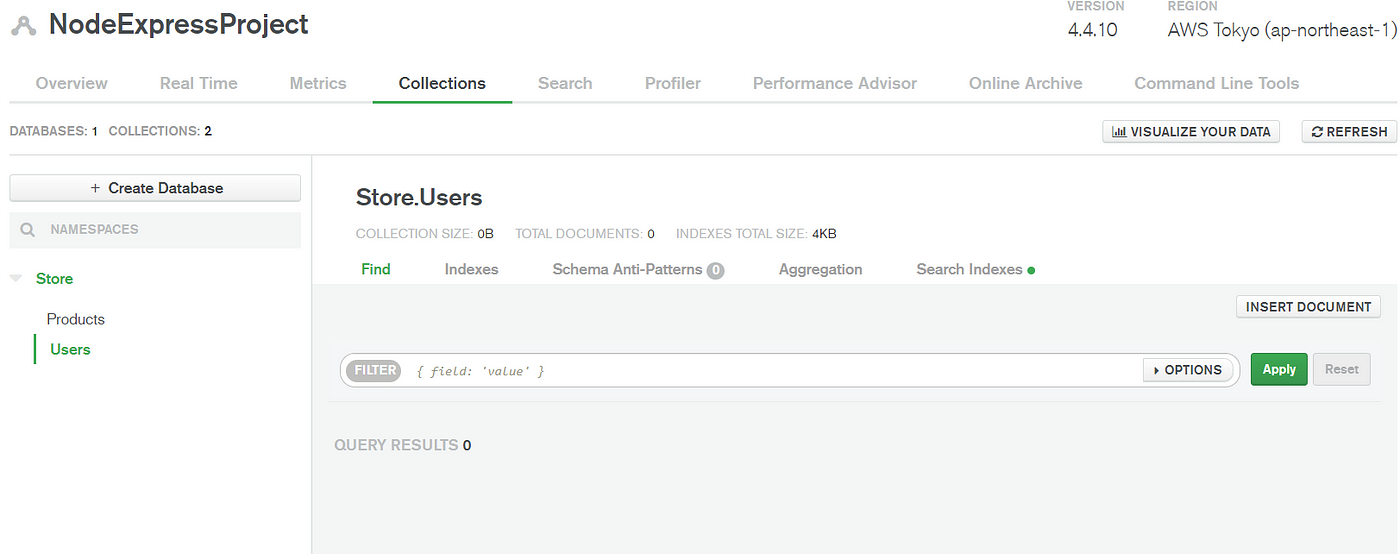
Task: Switch to the Online Archive tab
Action: pyautogui.click(x=1026, y=84)
